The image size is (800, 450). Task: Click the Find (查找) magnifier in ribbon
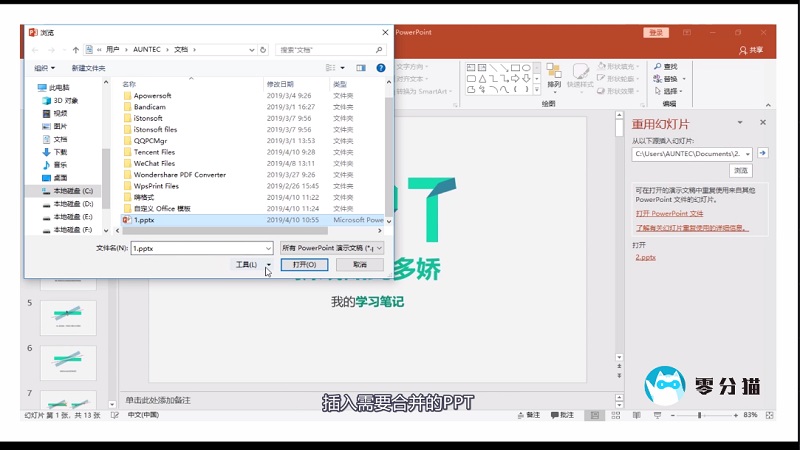pyautogui.click(x=659, y=66)
